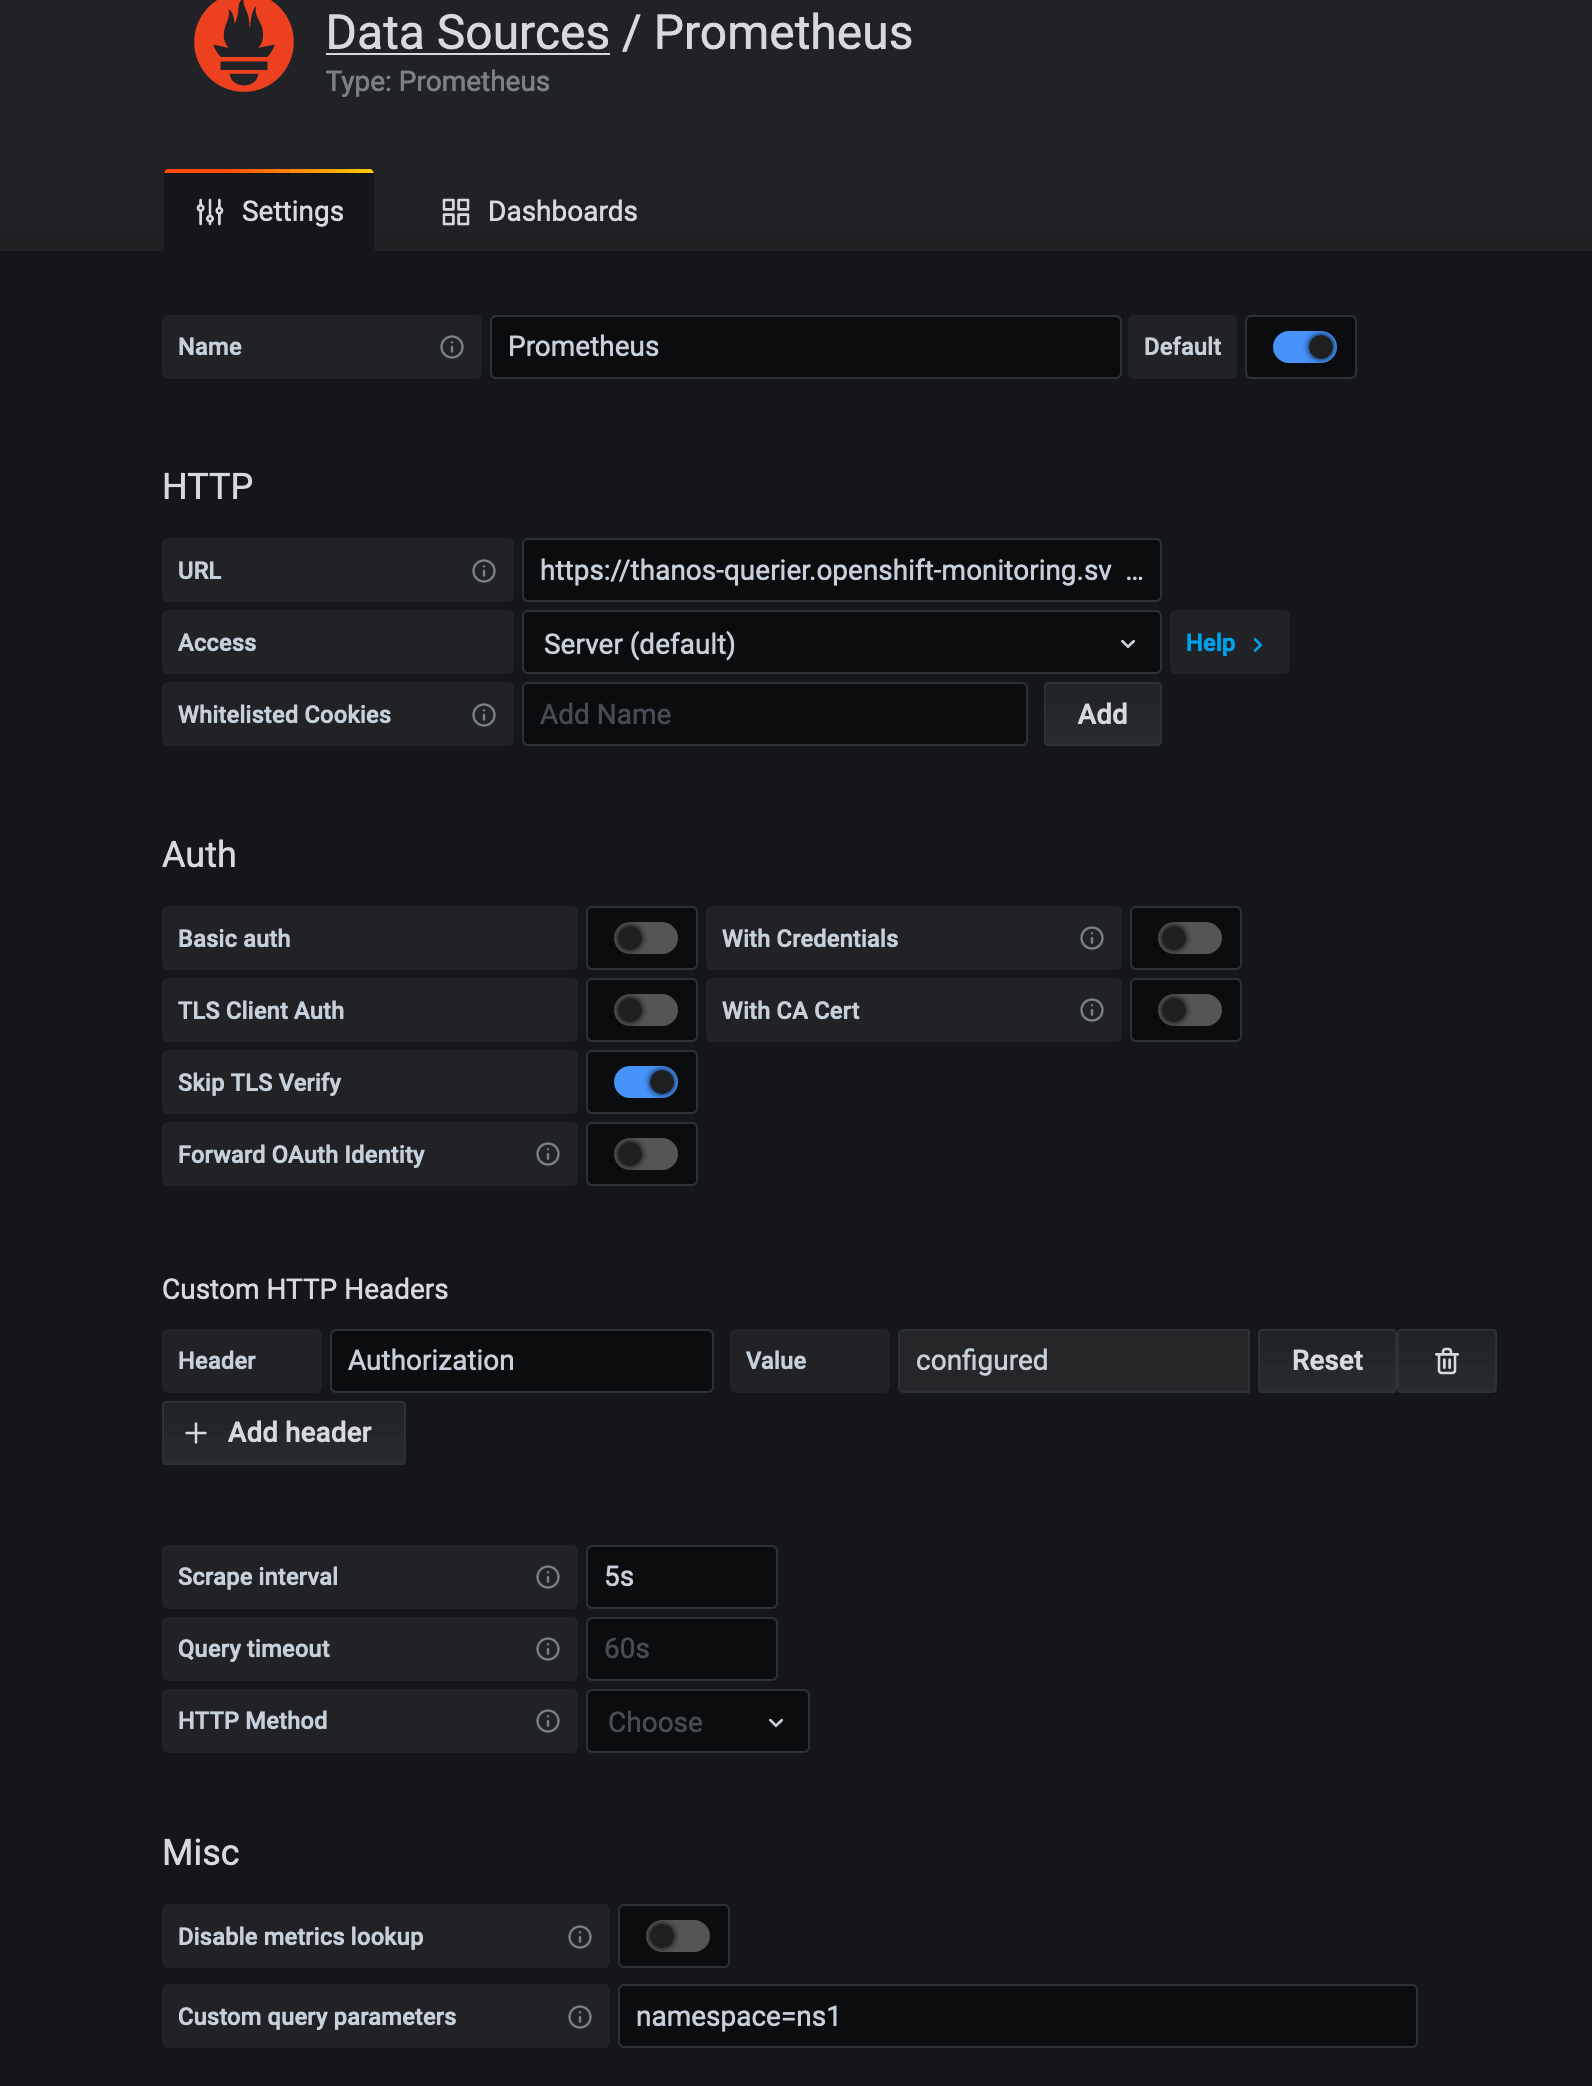Viewport: 1592px width, 2086px height.
Task: Open the HTTP Method Choose dropdown
Action: [x=697, y=1721]
